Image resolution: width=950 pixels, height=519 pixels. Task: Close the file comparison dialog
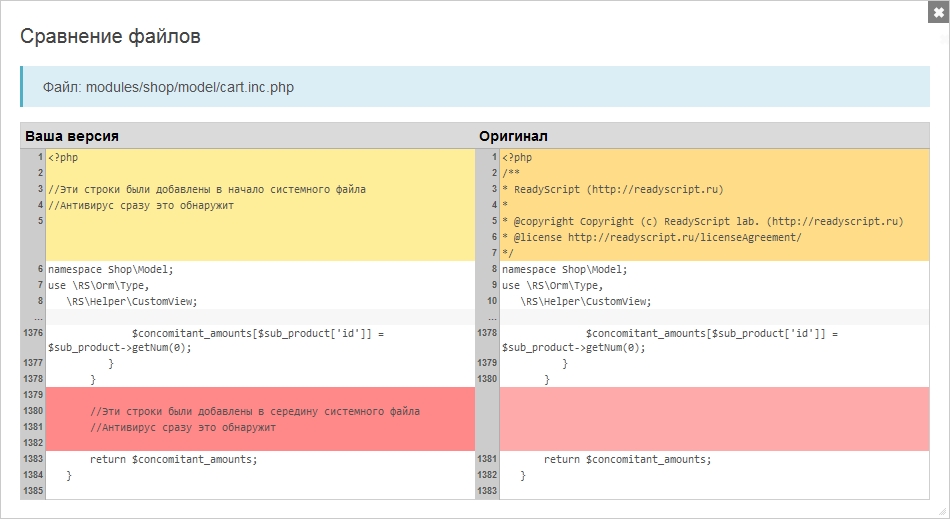(x=937, y=11)
